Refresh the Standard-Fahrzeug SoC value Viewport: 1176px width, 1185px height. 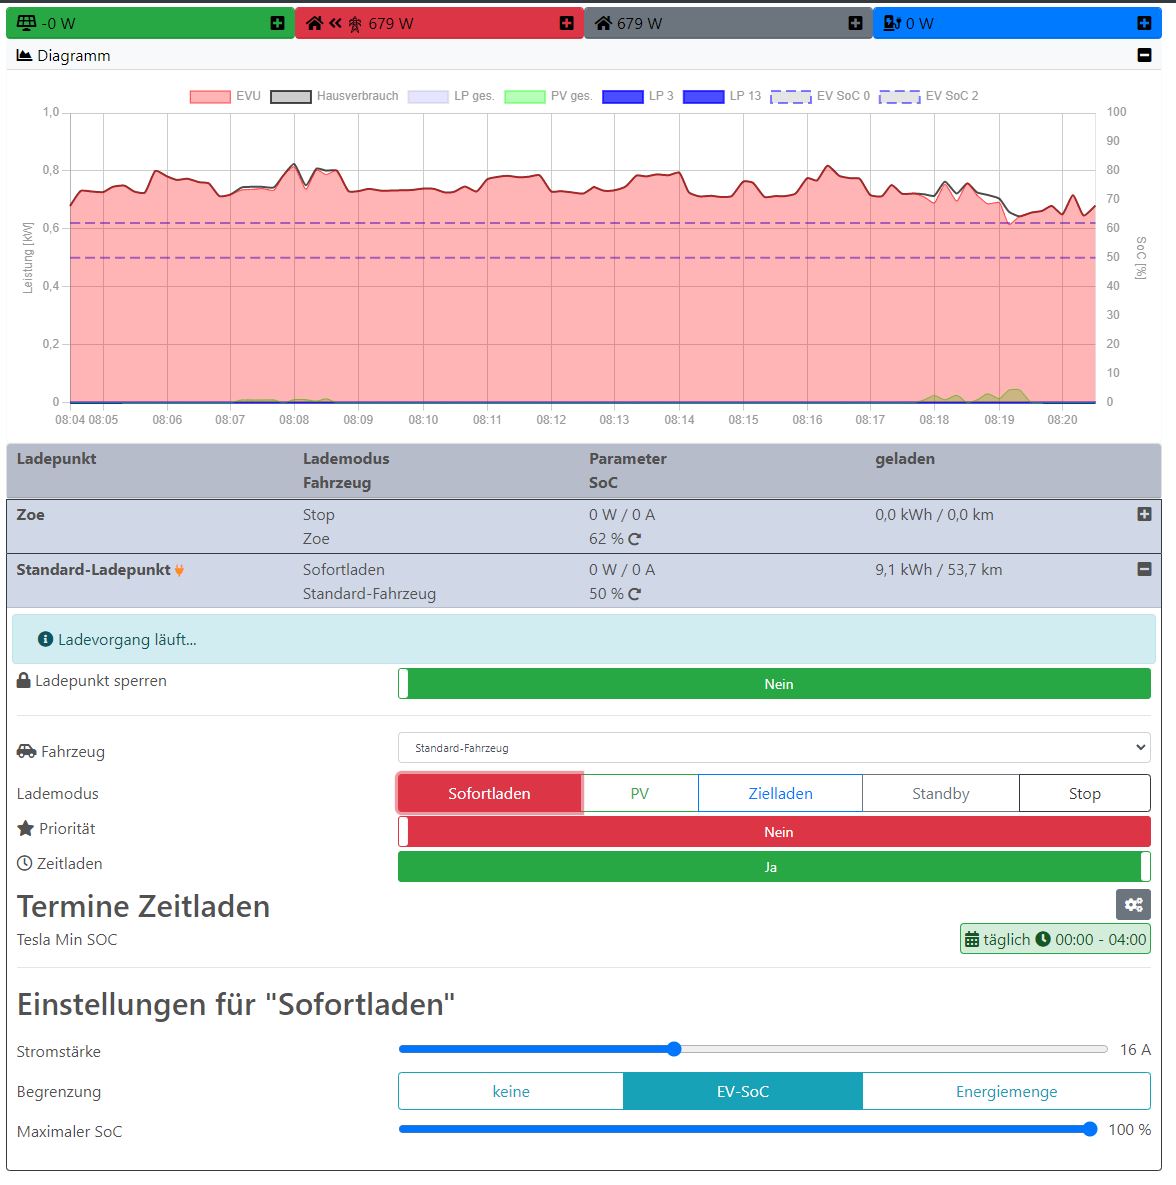[x=635, y=594]
